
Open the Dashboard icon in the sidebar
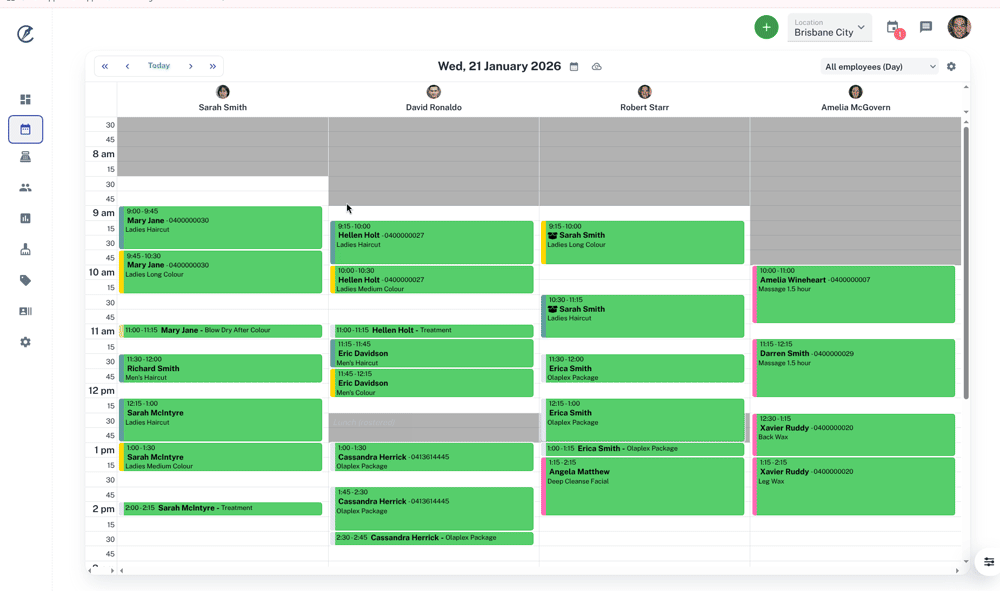[x=25, y=99]
